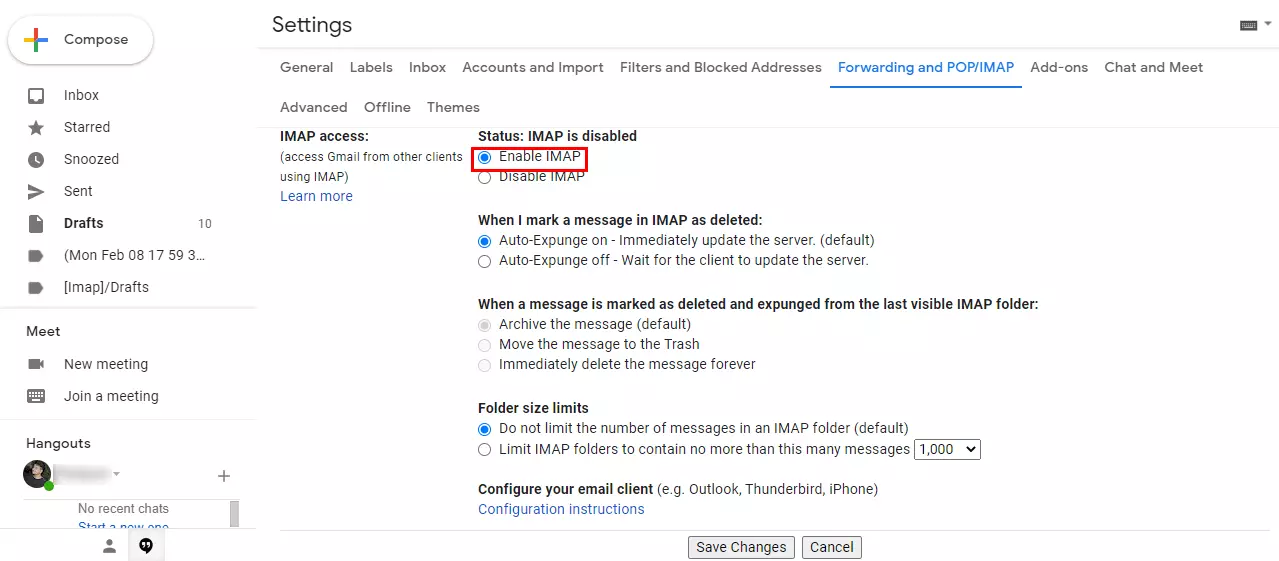Open the General settings tab
The width and height of the screenshot is (1279, 561).
point(307,68)
